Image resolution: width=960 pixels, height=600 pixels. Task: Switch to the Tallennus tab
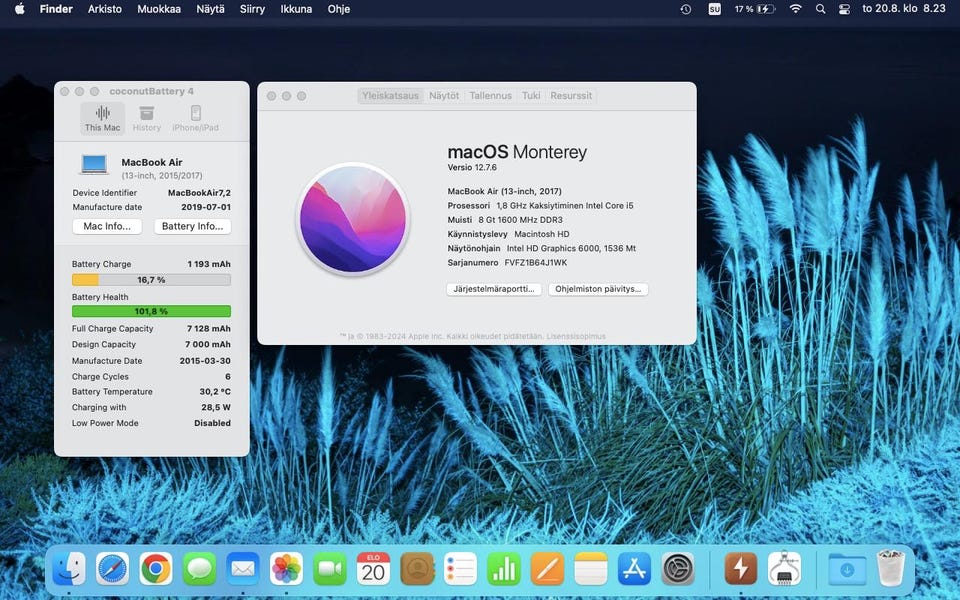490,96
